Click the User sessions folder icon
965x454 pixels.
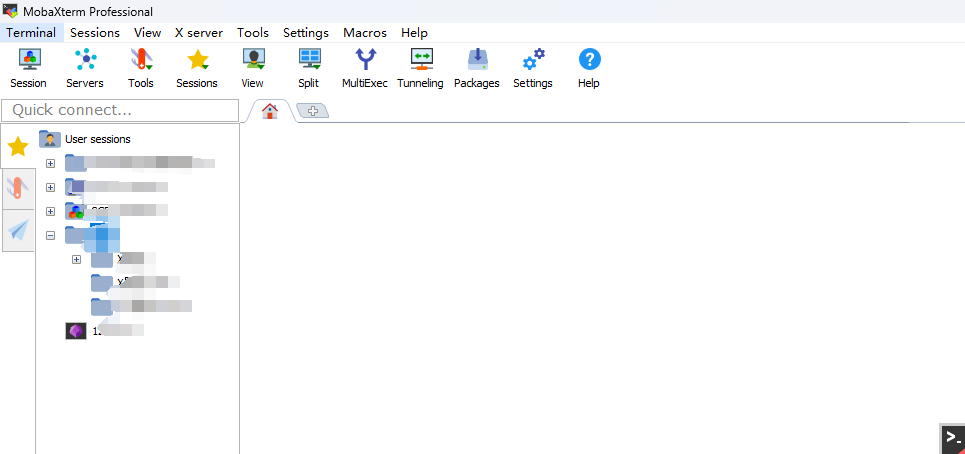tap(50, 139)
